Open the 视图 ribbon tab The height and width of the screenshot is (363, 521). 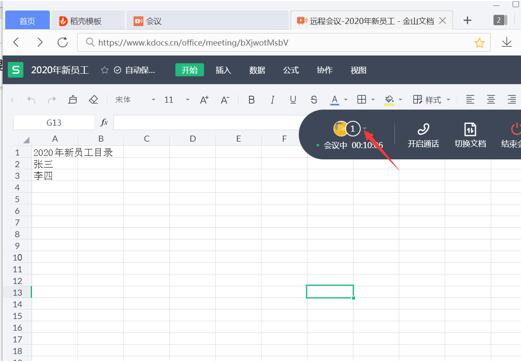[x=358, y=70]
